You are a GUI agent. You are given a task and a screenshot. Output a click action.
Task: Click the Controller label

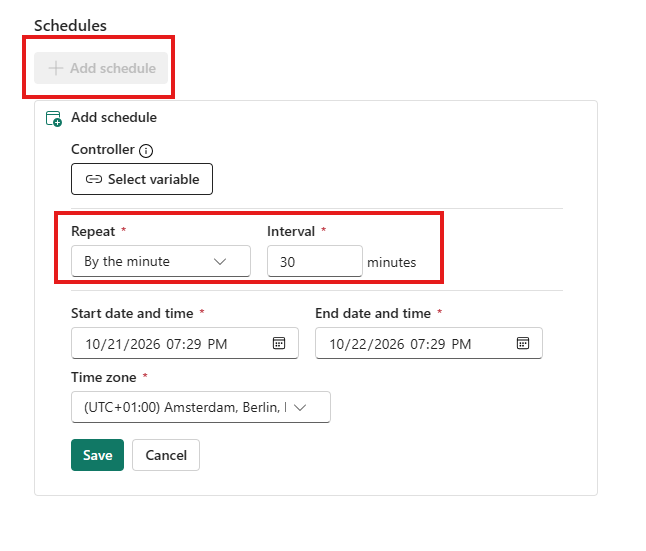103,149
